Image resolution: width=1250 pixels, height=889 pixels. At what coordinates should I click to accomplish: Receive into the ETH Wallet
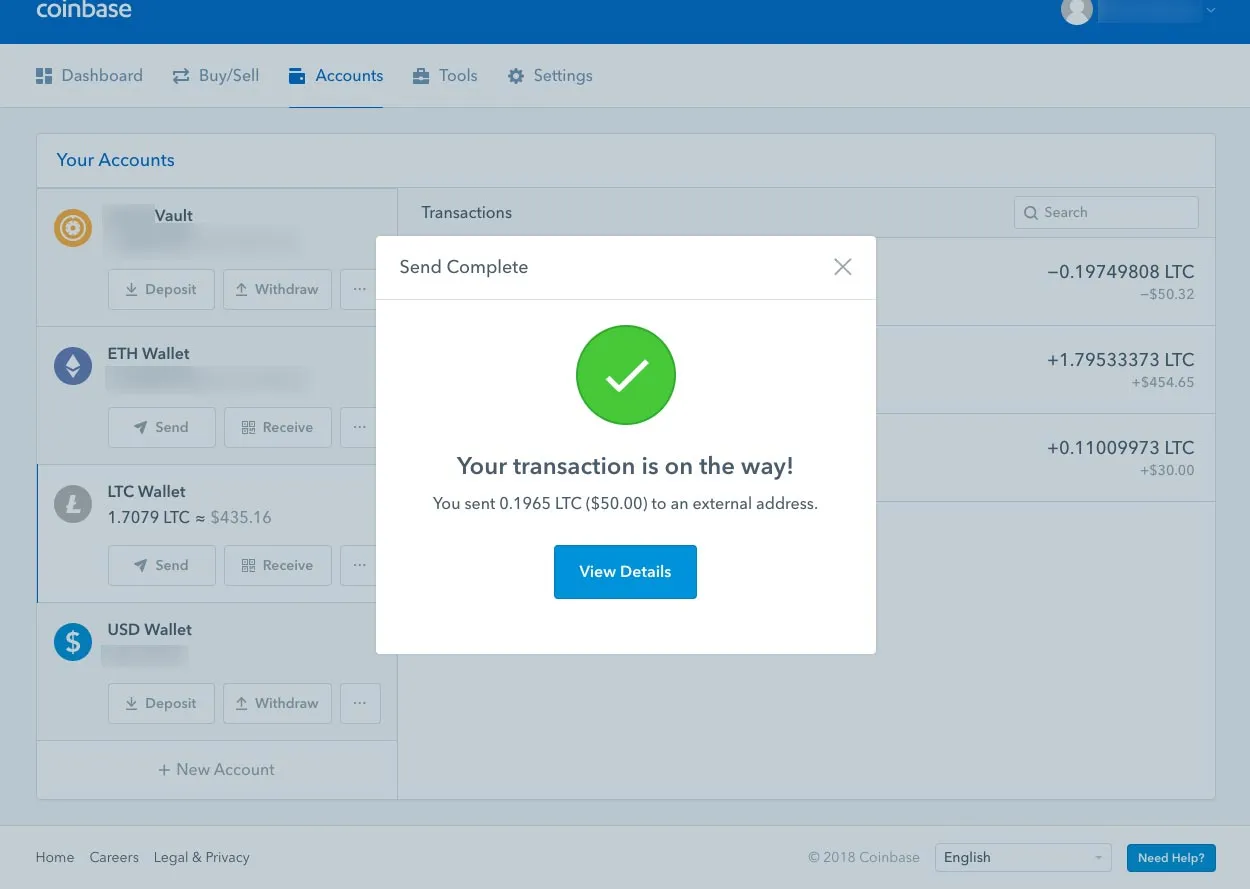click(278, 427)
